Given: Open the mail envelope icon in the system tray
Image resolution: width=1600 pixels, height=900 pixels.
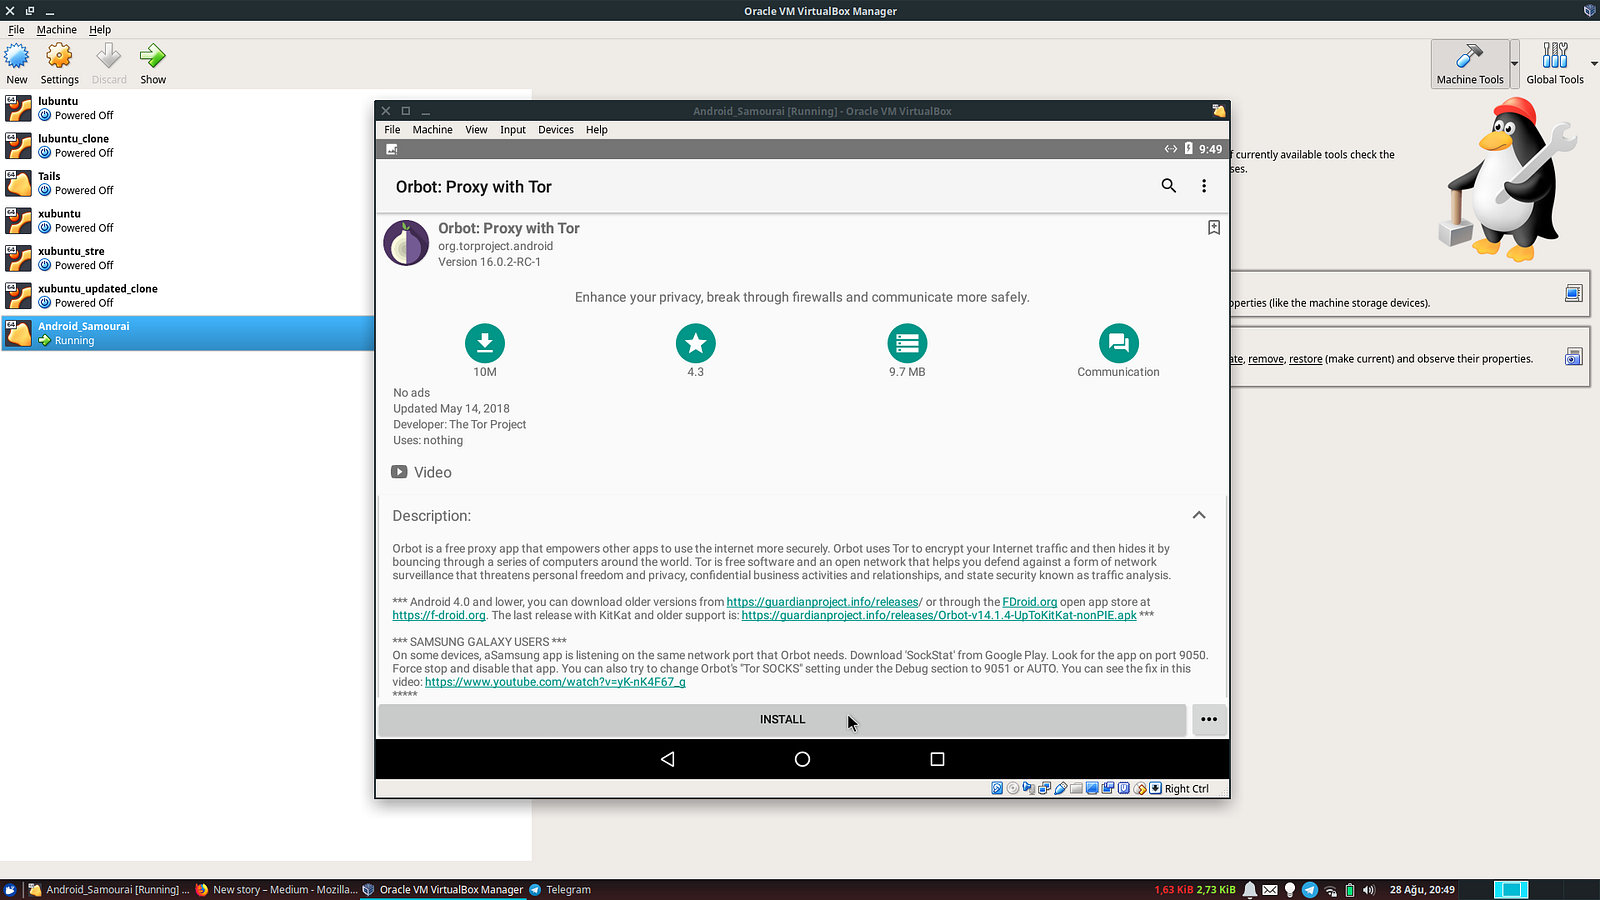Looking at the screenshot, I should click(x=1270, y=890).
